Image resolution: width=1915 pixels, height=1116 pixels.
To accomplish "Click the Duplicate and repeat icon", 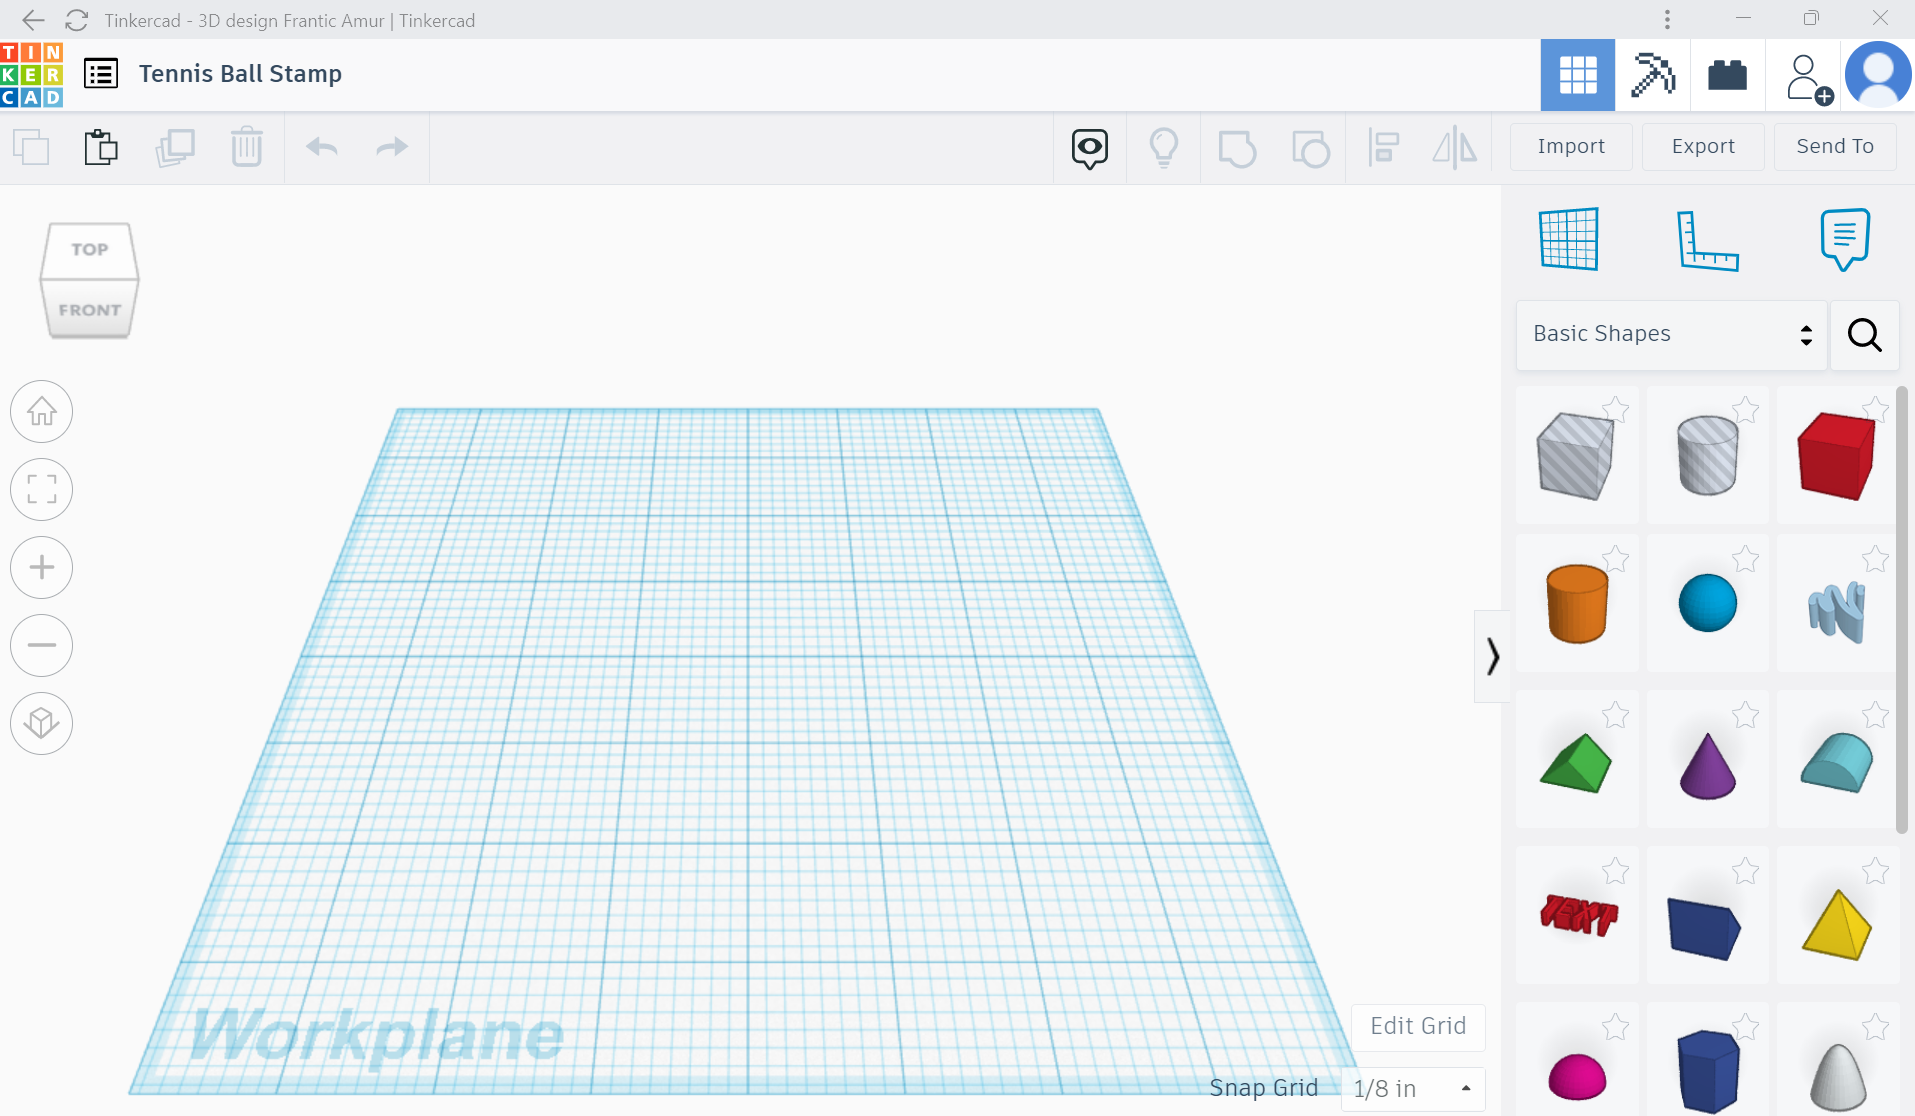I will coord(174,148).
